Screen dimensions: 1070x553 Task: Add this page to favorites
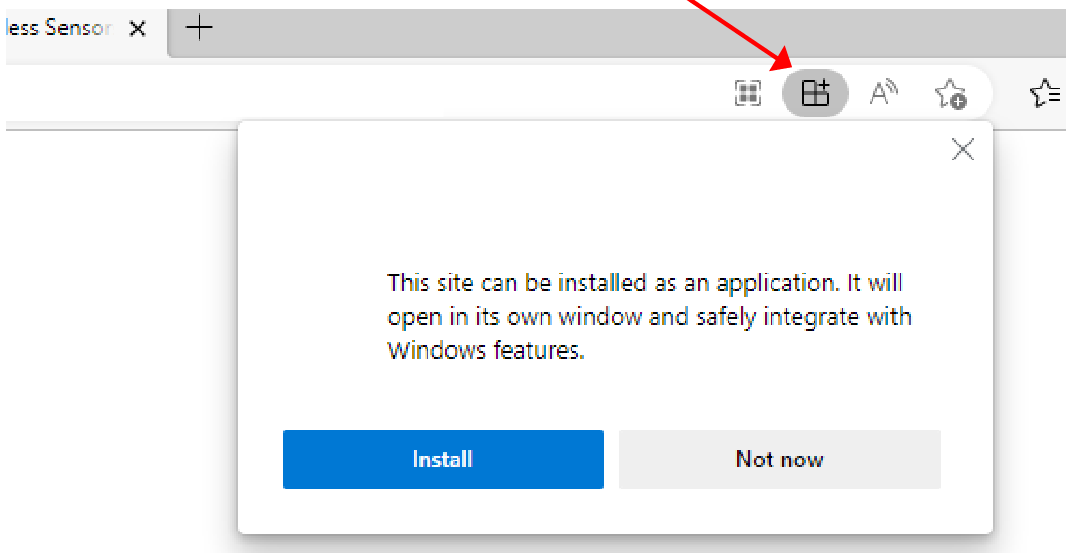point(949,94)
